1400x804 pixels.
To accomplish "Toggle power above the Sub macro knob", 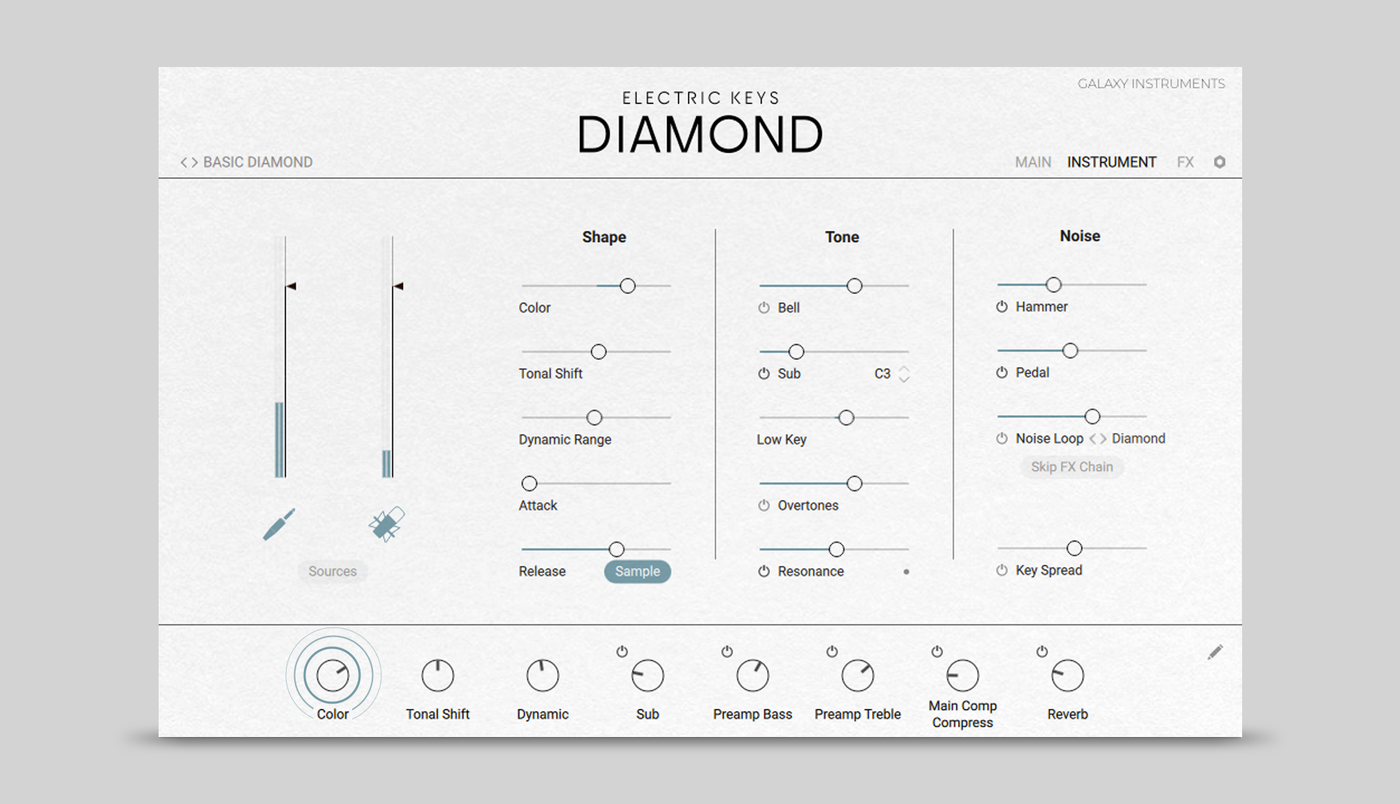I will (622, 652).
